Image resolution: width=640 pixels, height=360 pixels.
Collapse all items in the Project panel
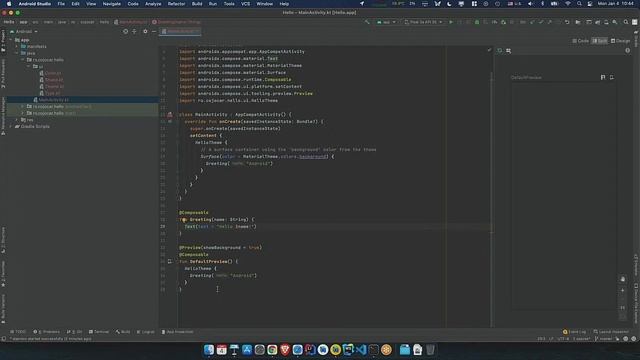pos(134,31)
